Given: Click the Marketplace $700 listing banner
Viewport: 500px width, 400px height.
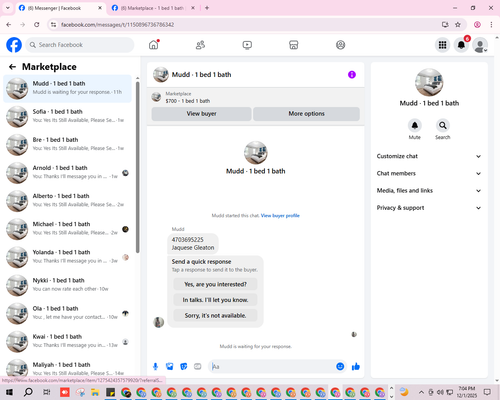Looking at the screenshot, I should pos(255,97).
